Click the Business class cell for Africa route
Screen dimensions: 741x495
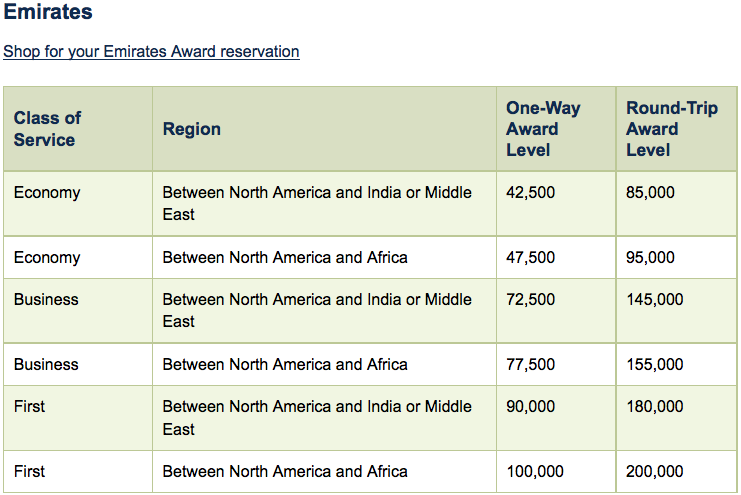[46, 364]
